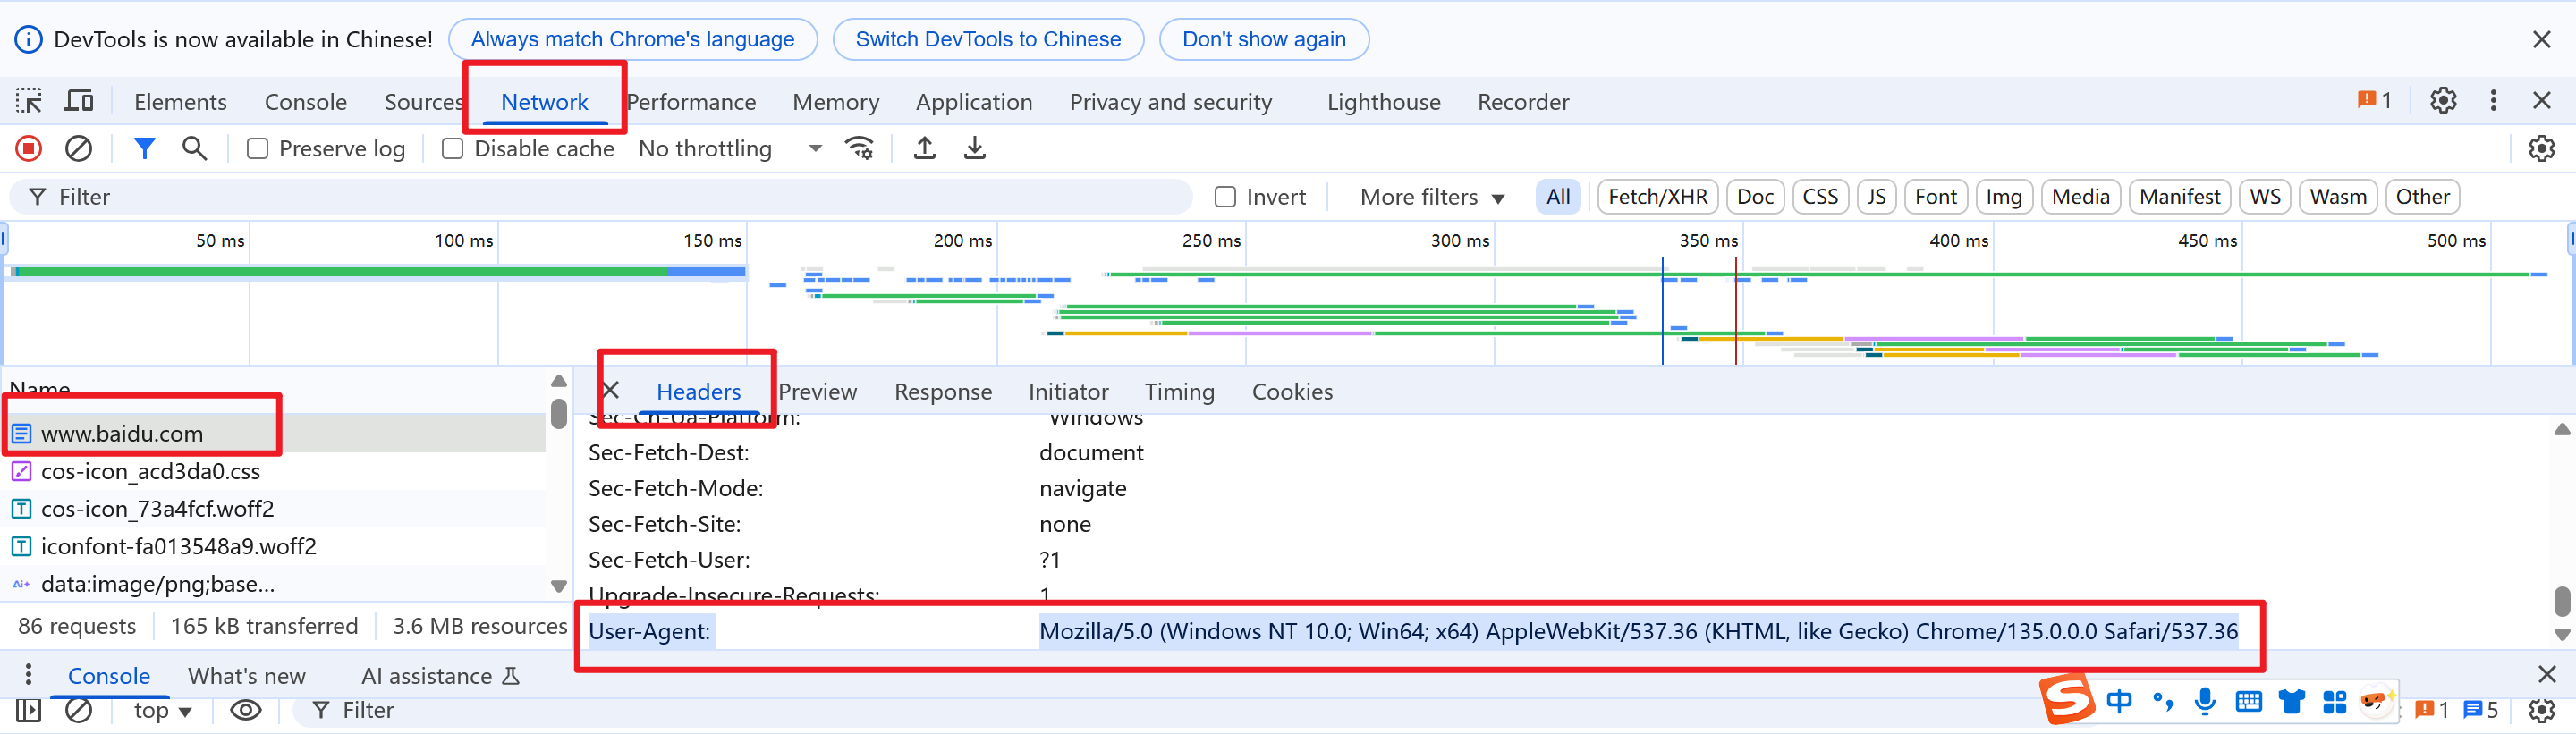
Task: Open DevTools settings gear
Action: click(x=2444, y=100)
